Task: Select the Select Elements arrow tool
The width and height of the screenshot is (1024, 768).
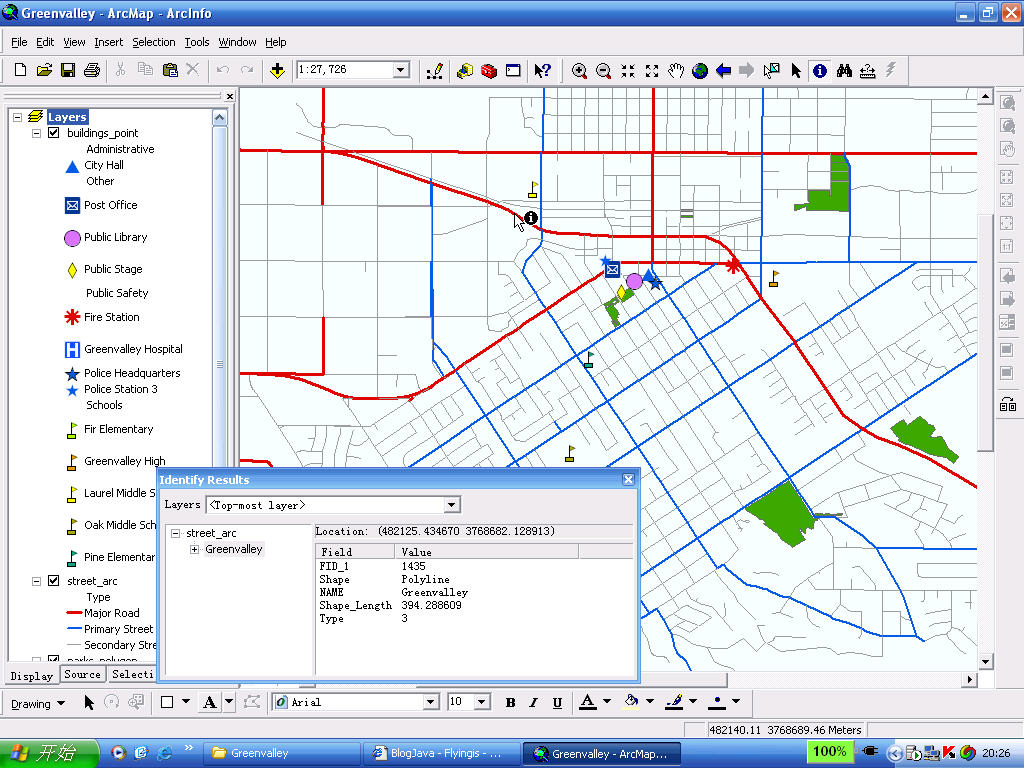Action: coord(795,71)
